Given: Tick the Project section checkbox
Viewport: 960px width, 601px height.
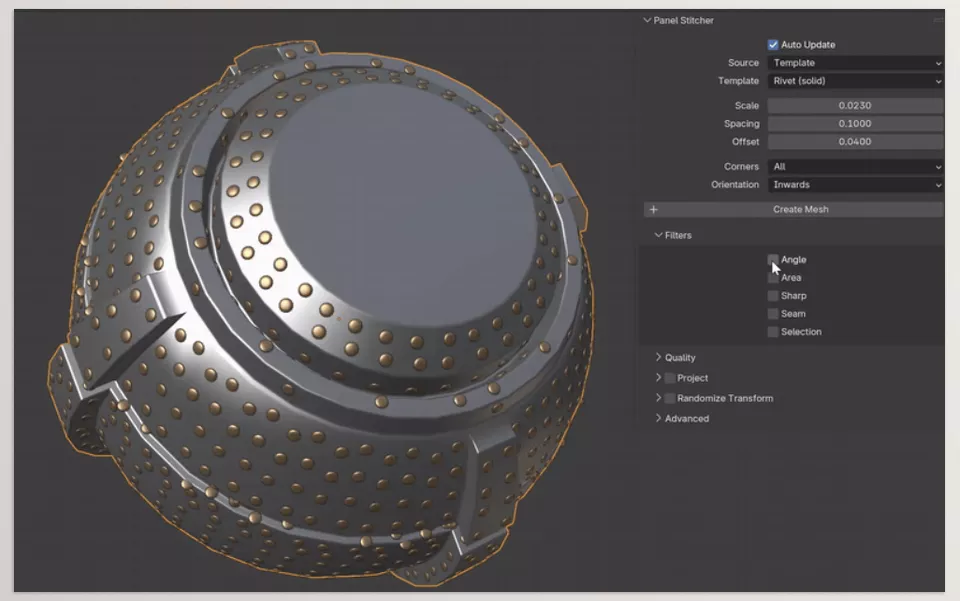Looking at the screenshot, I should pos(670,378).
